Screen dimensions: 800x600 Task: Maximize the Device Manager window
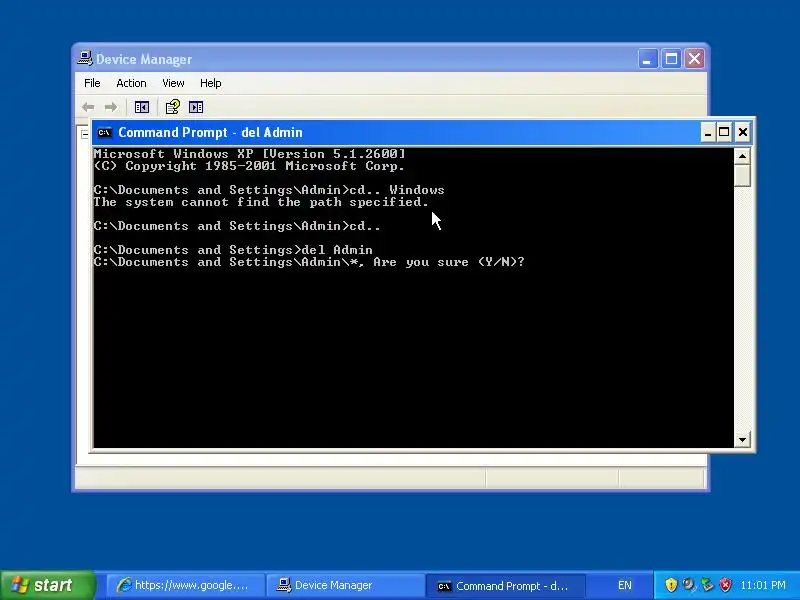pyautogui.click(x=671, y=59)
